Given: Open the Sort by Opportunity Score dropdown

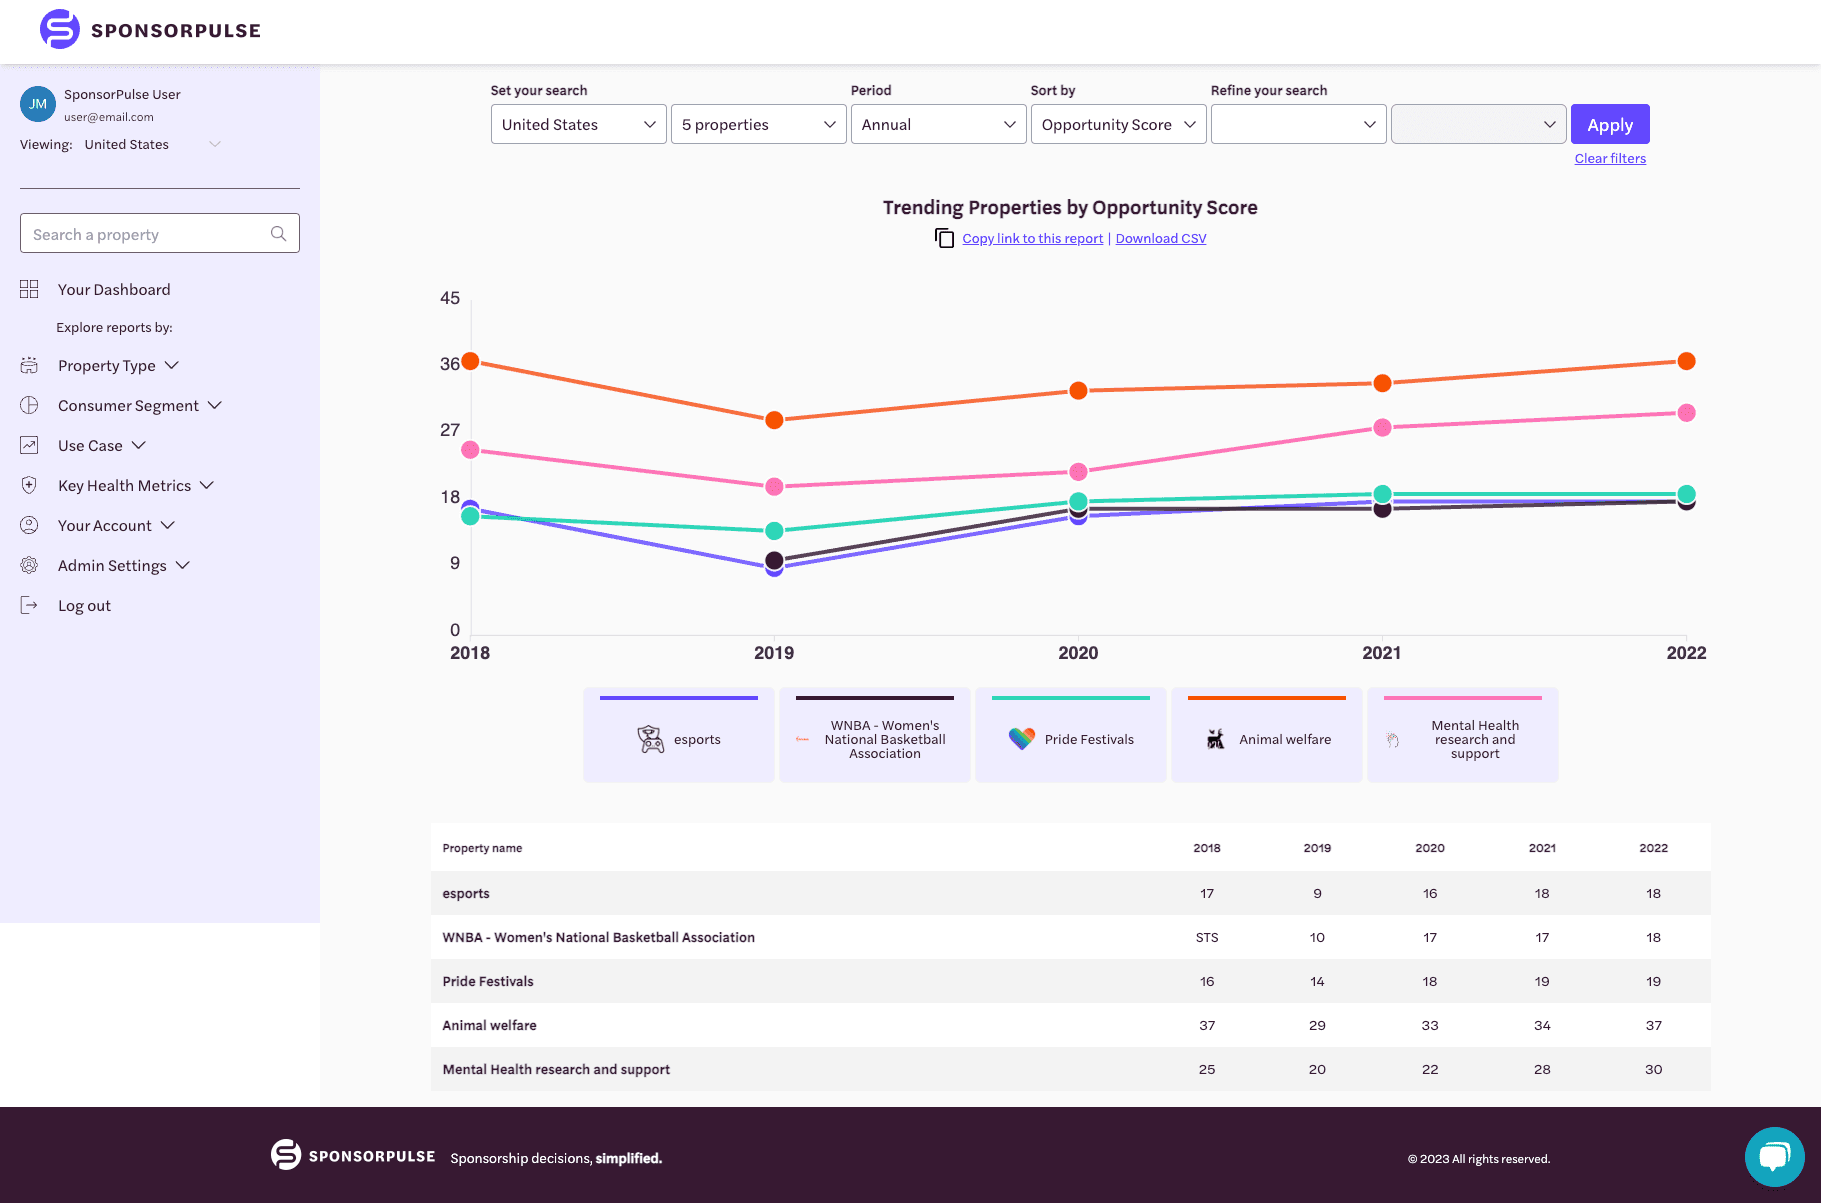Looking at the screenshot, I should [1118, 125].
